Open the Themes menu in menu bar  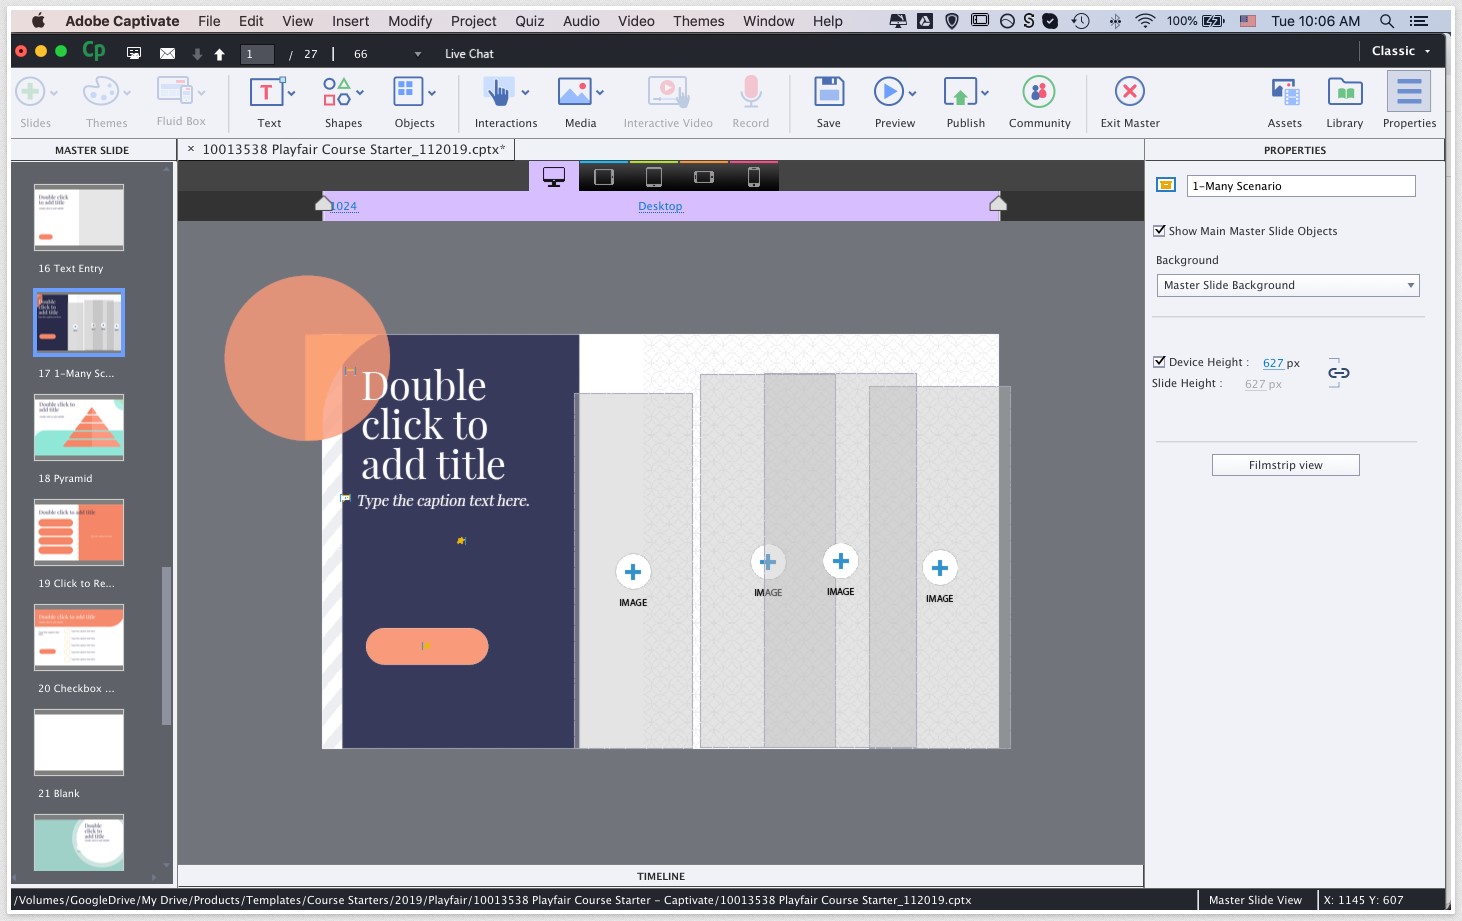tap(698, 21)
